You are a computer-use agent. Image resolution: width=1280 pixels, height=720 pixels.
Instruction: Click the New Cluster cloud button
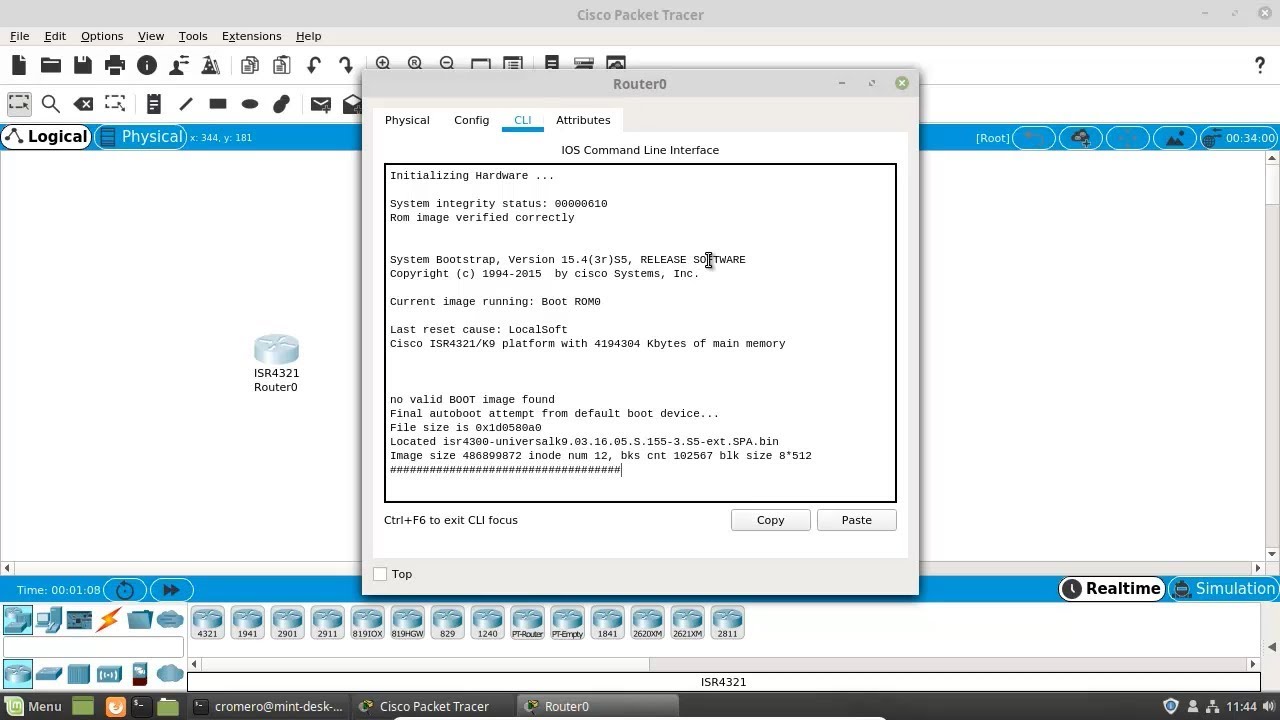pyautogui.click(x=1081, y=138)
